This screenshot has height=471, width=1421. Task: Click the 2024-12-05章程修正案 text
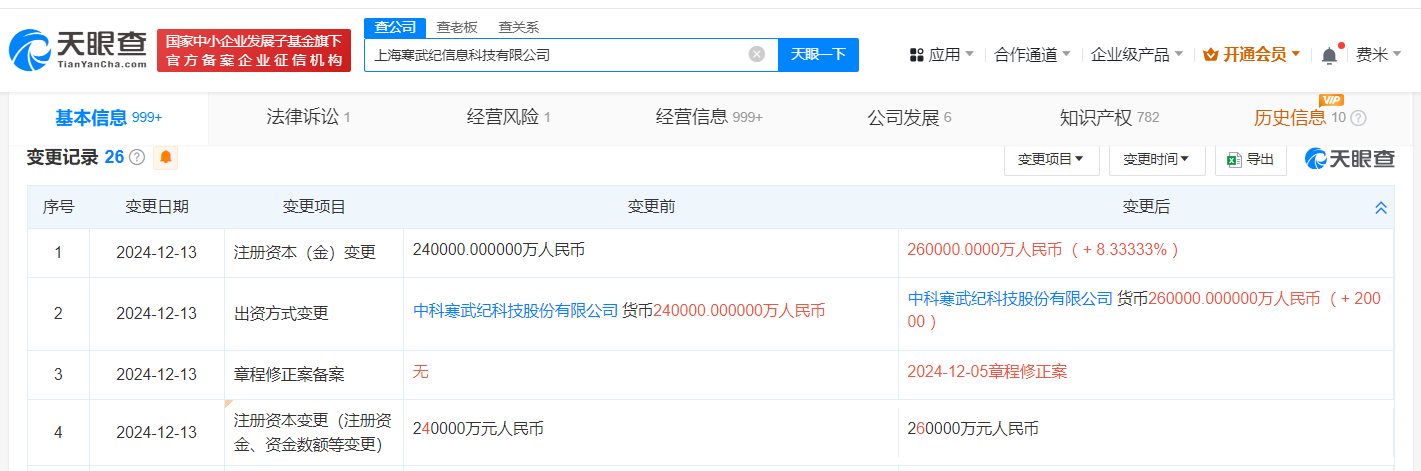[x=987, y=372]
